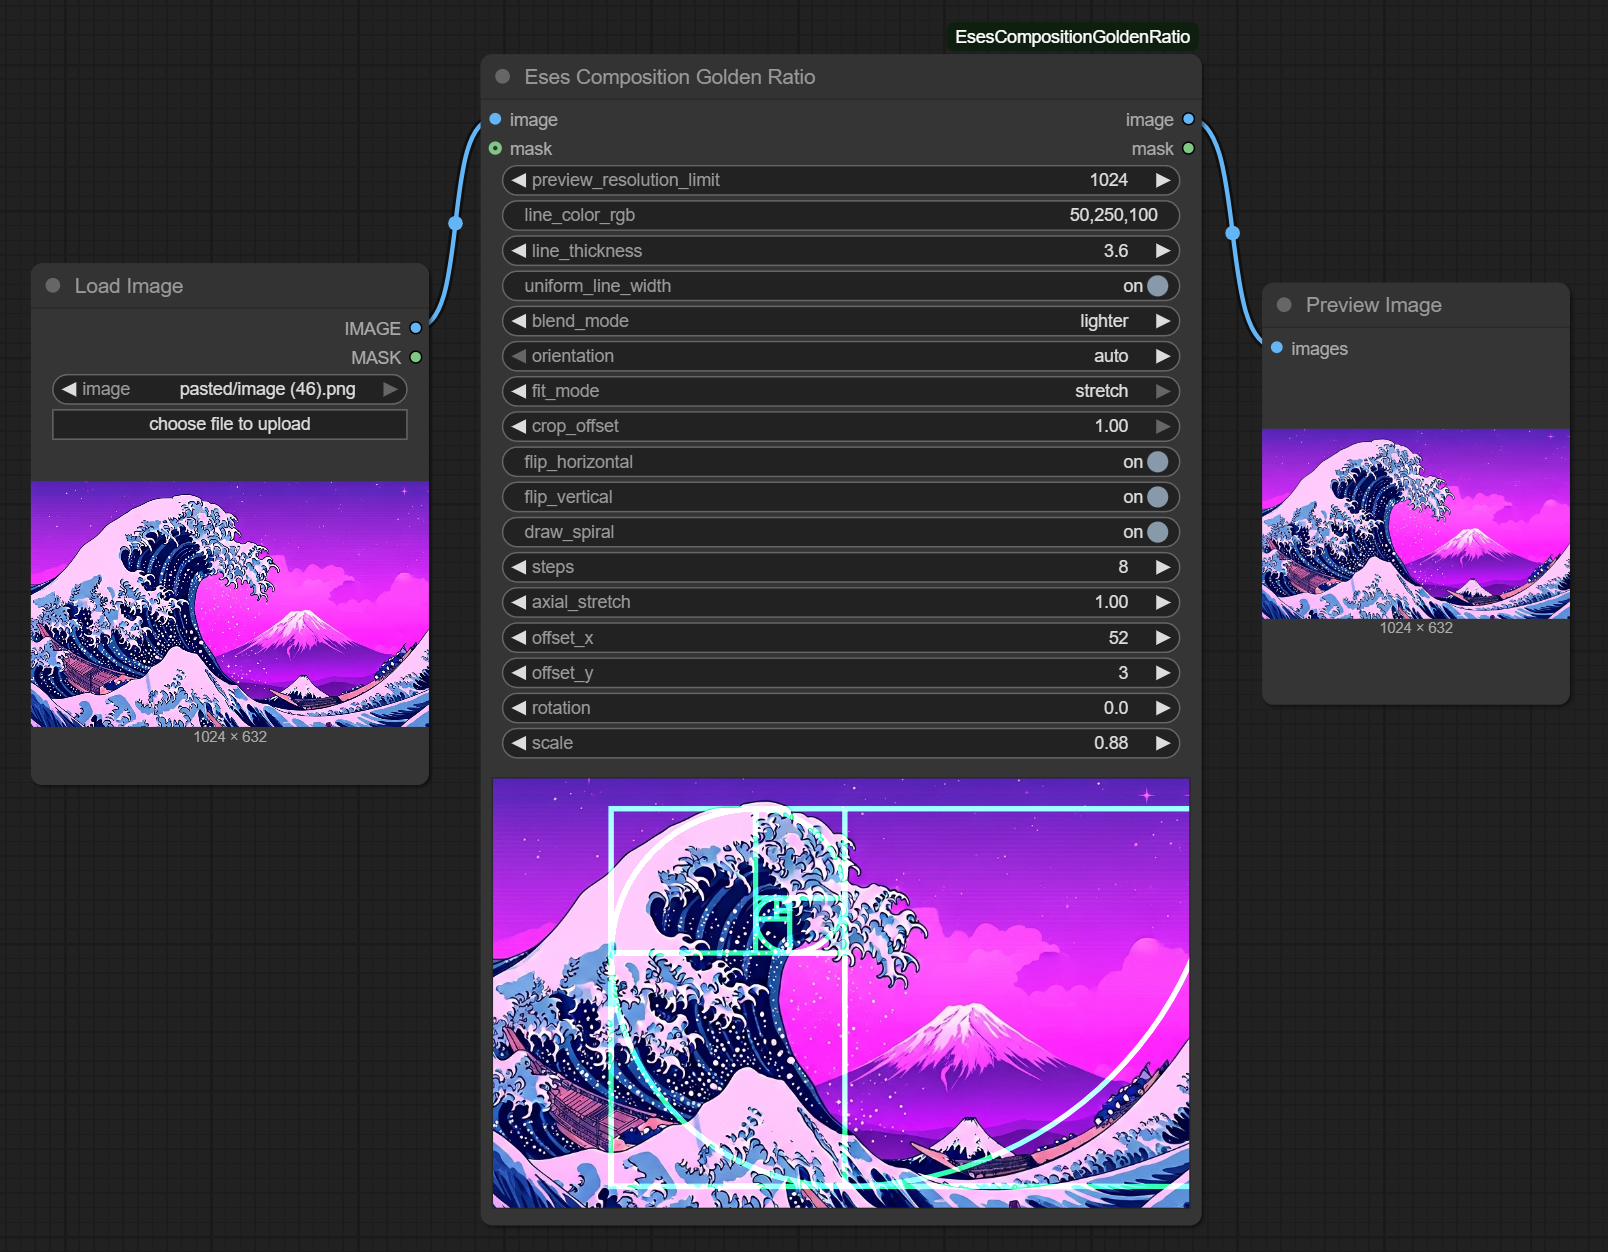1608x1252 pixels.
Task: Click the Load Image node title
Action: click(129, 286)
